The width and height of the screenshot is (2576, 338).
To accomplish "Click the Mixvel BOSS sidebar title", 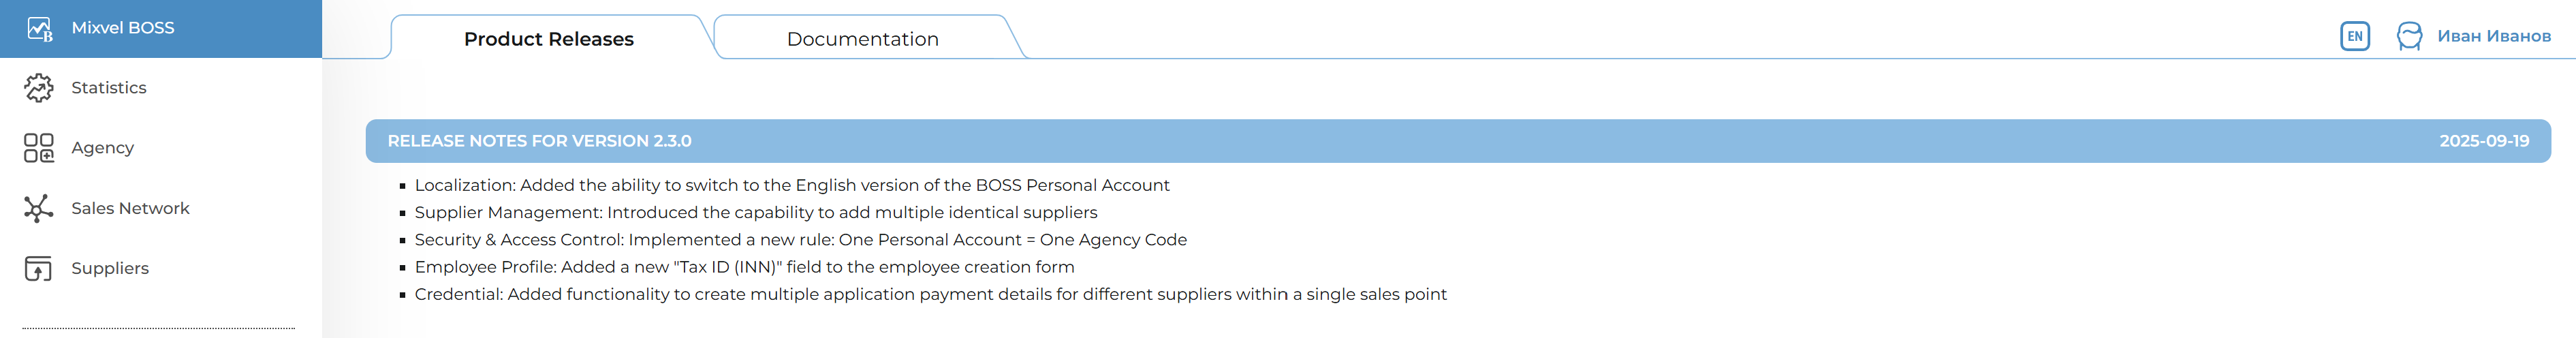I will pos(123,28).
